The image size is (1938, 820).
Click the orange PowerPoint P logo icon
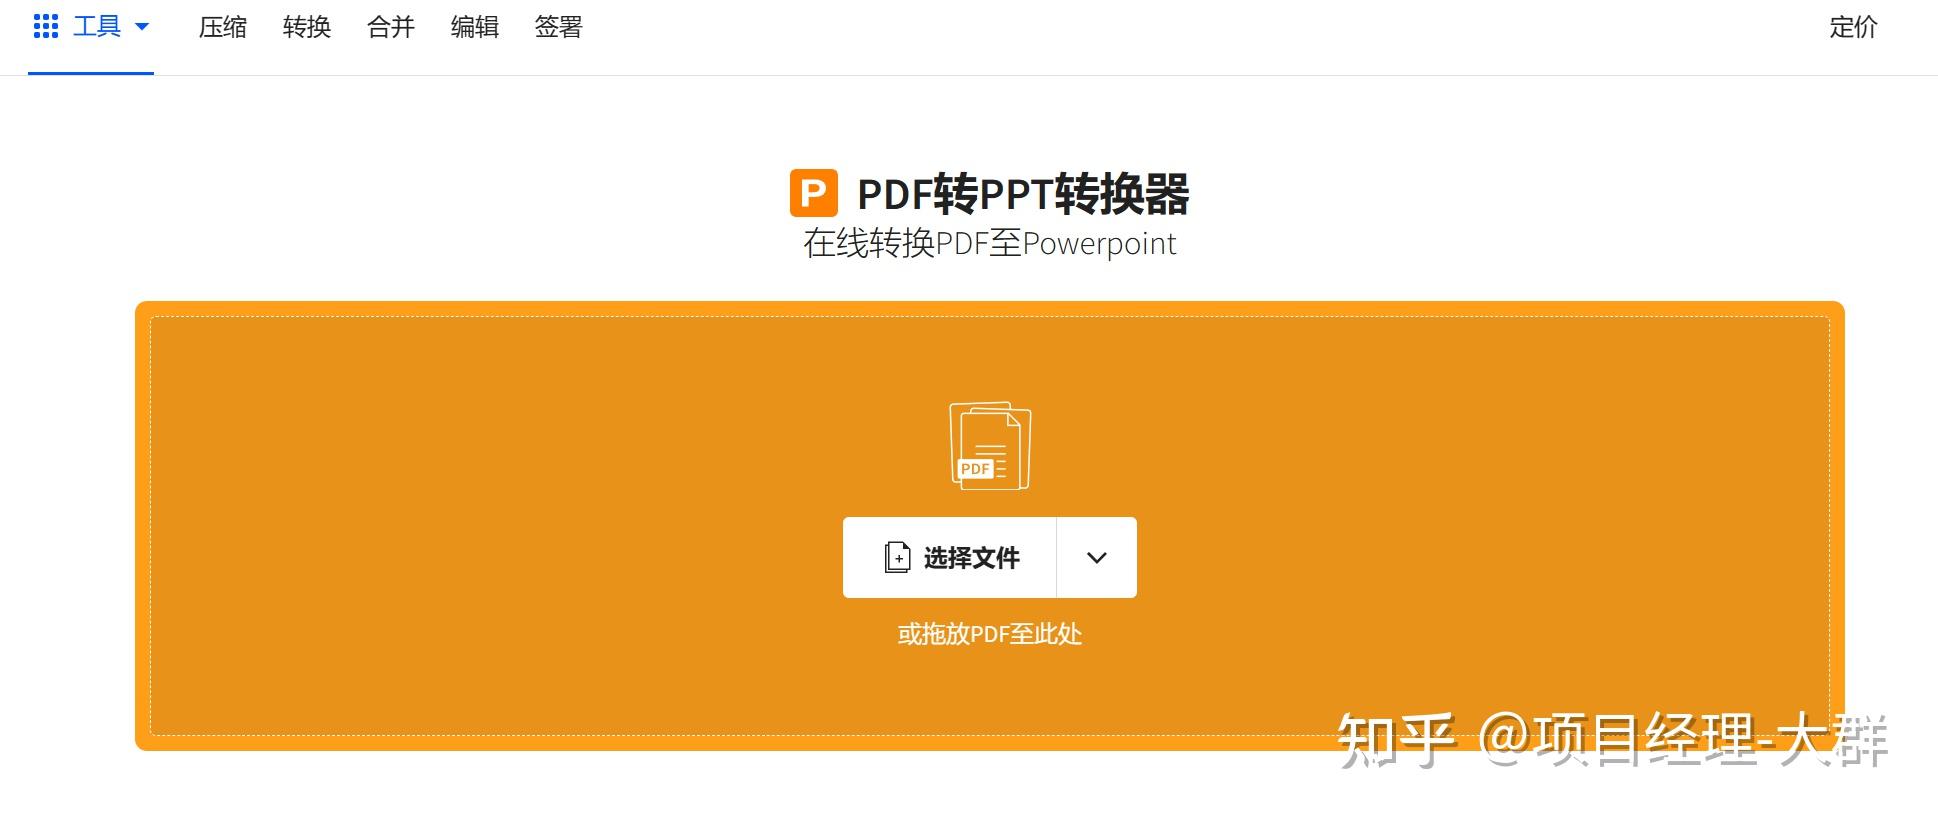pos(814,193)
